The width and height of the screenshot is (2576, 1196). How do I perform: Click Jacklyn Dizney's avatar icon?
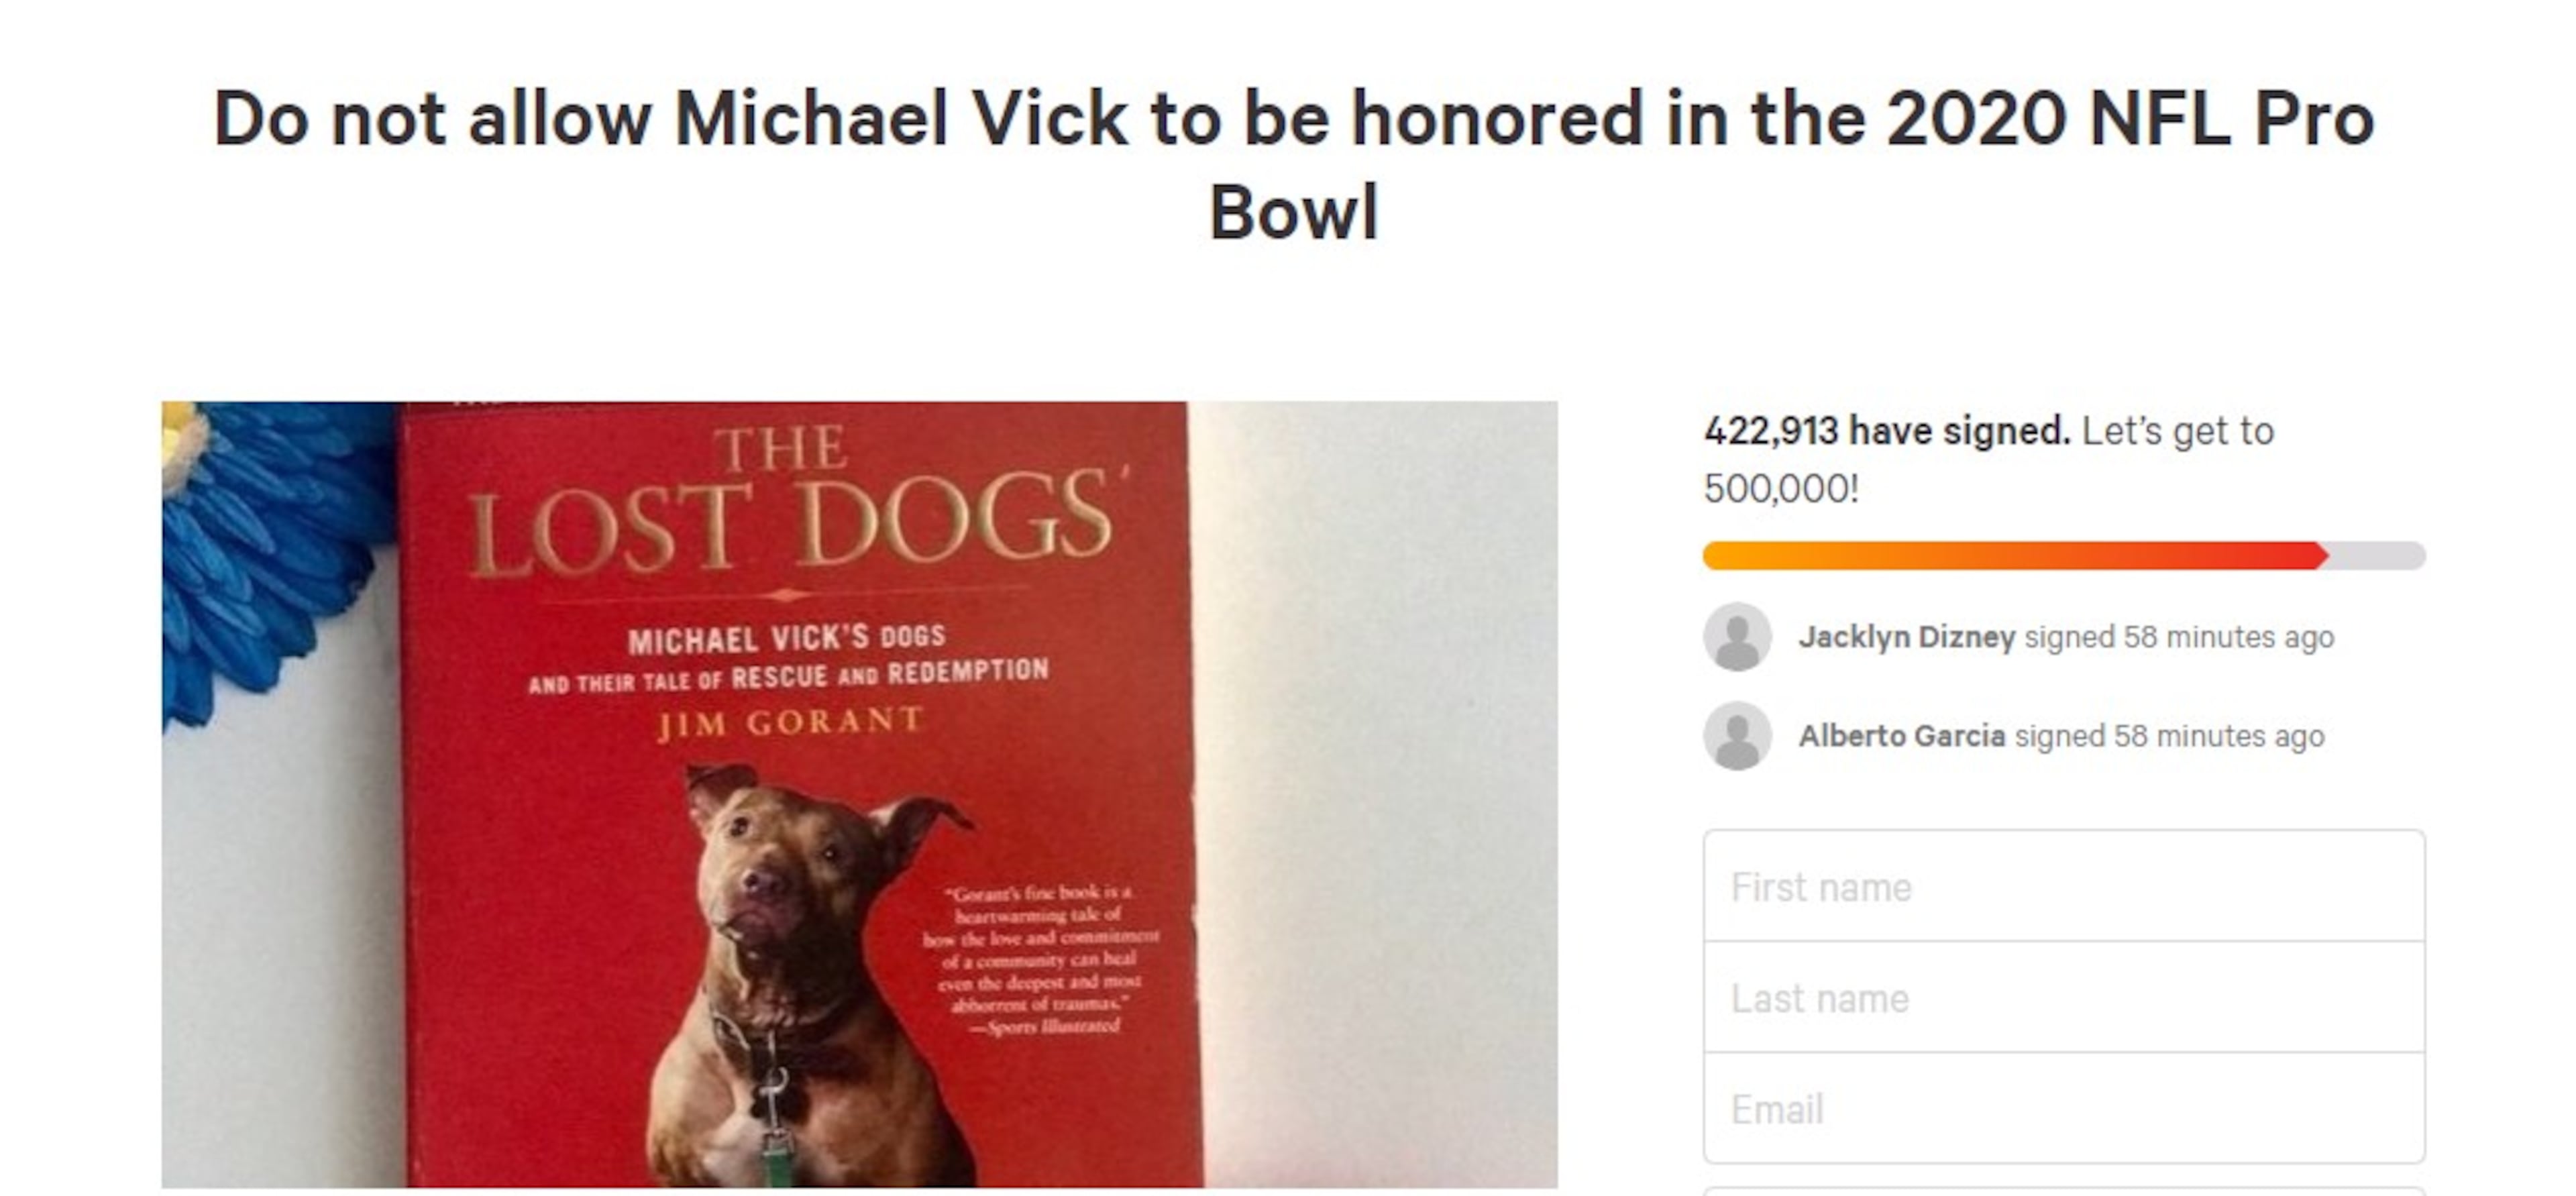(1737, 637)
